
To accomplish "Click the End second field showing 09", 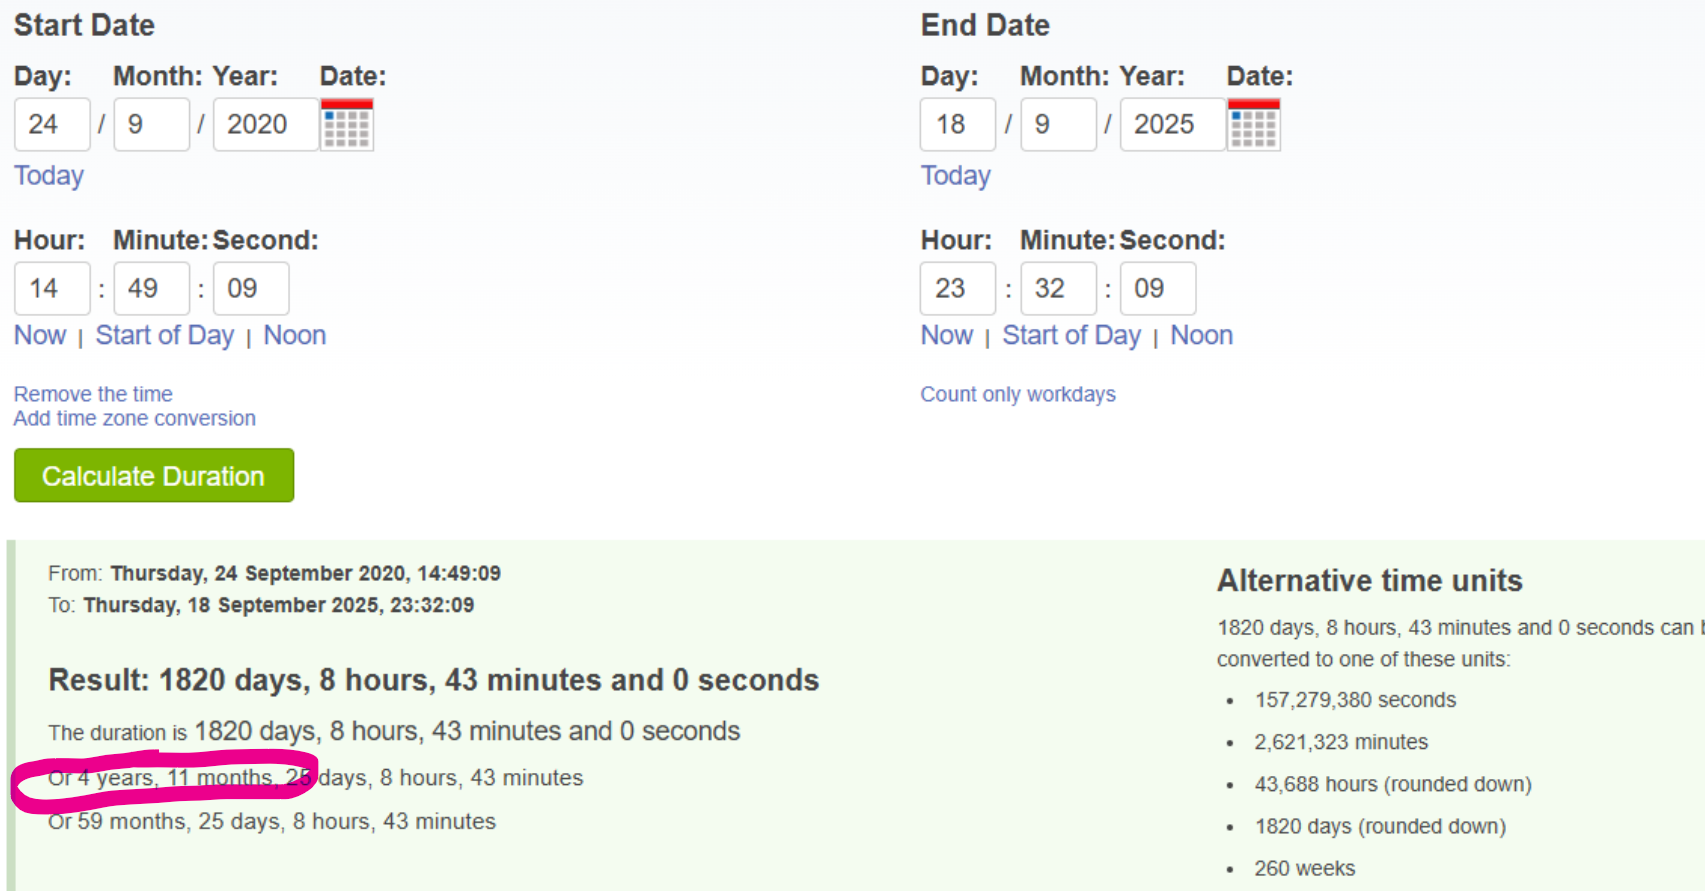I will 1158,289.
